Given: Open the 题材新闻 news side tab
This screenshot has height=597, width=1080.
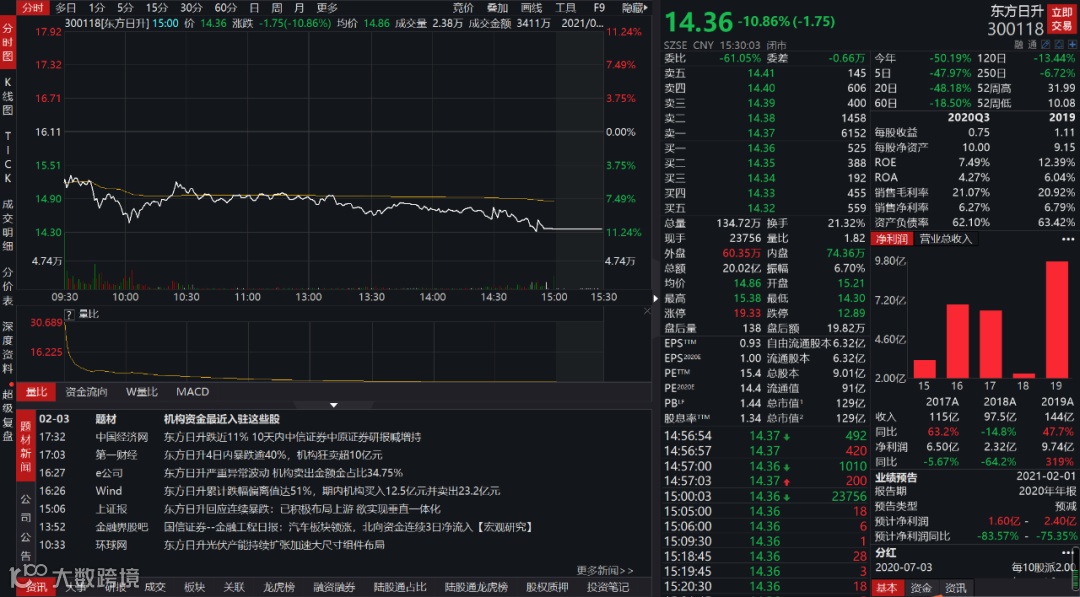Looking at the screenshot, I should click(x=25, y=448).
